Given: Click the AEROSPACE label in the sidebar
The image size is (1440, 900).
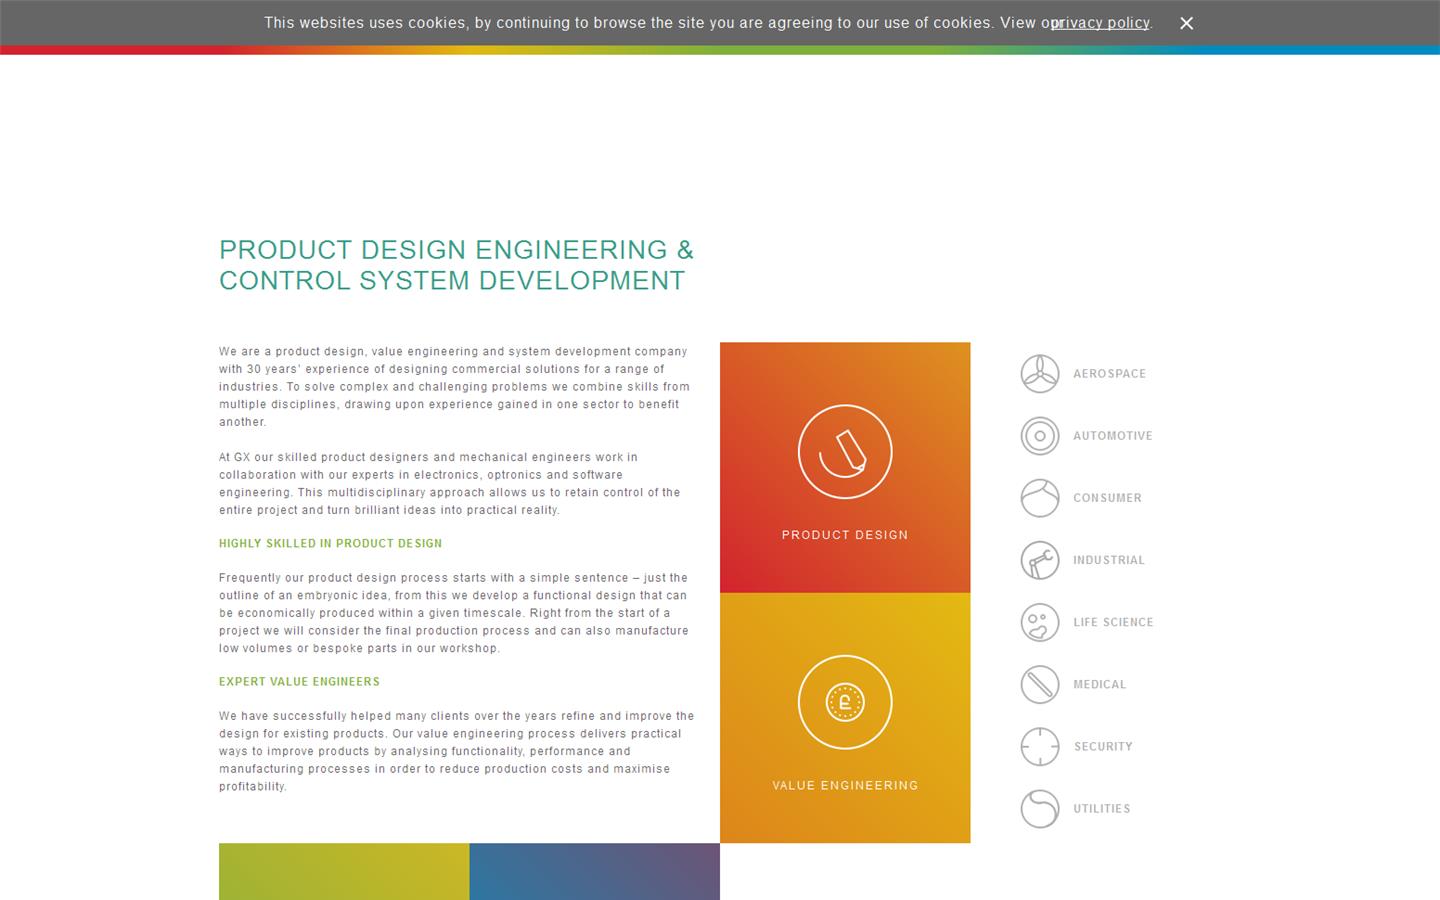Looking at the screenshot, I should [1110, 373].
